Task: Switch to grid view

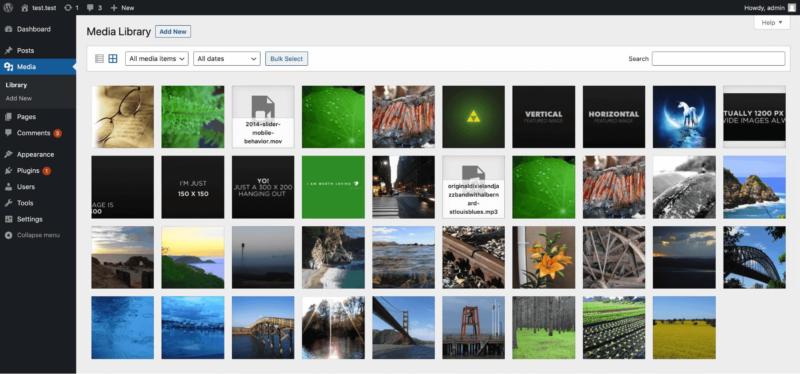Action: [113, 59]
